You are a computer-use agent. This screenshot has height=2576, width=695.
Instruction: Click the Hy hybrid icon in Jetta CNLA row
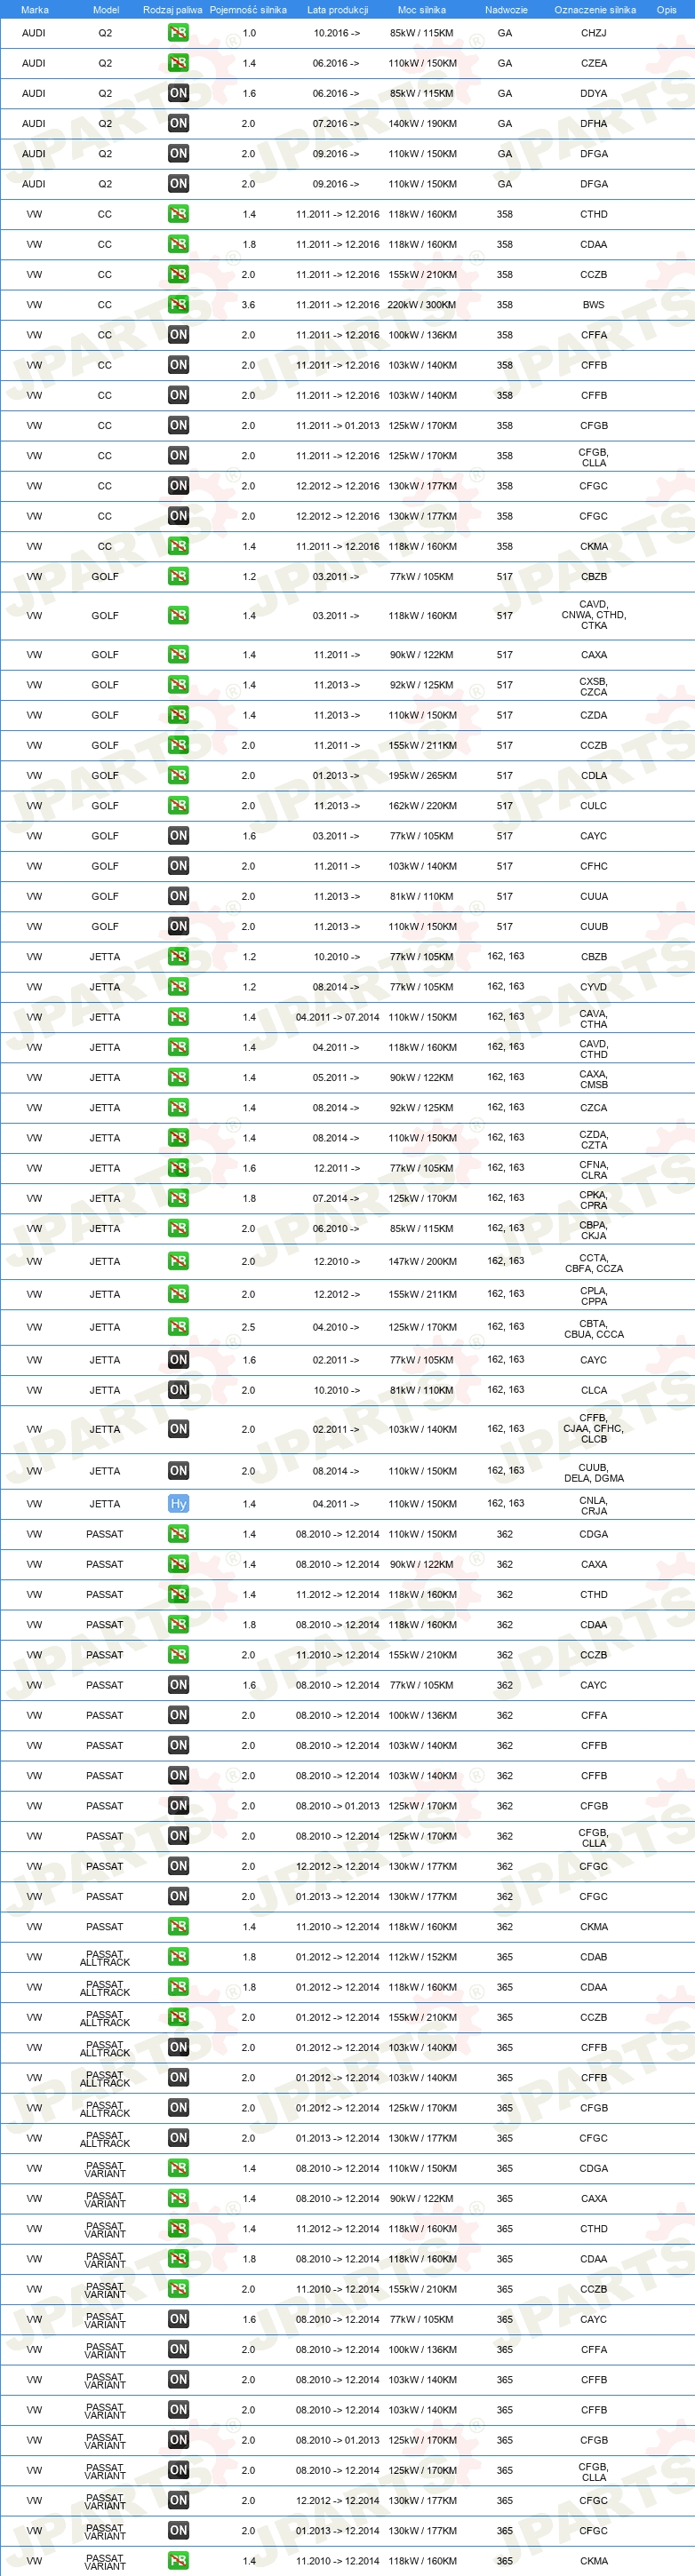178,1504
